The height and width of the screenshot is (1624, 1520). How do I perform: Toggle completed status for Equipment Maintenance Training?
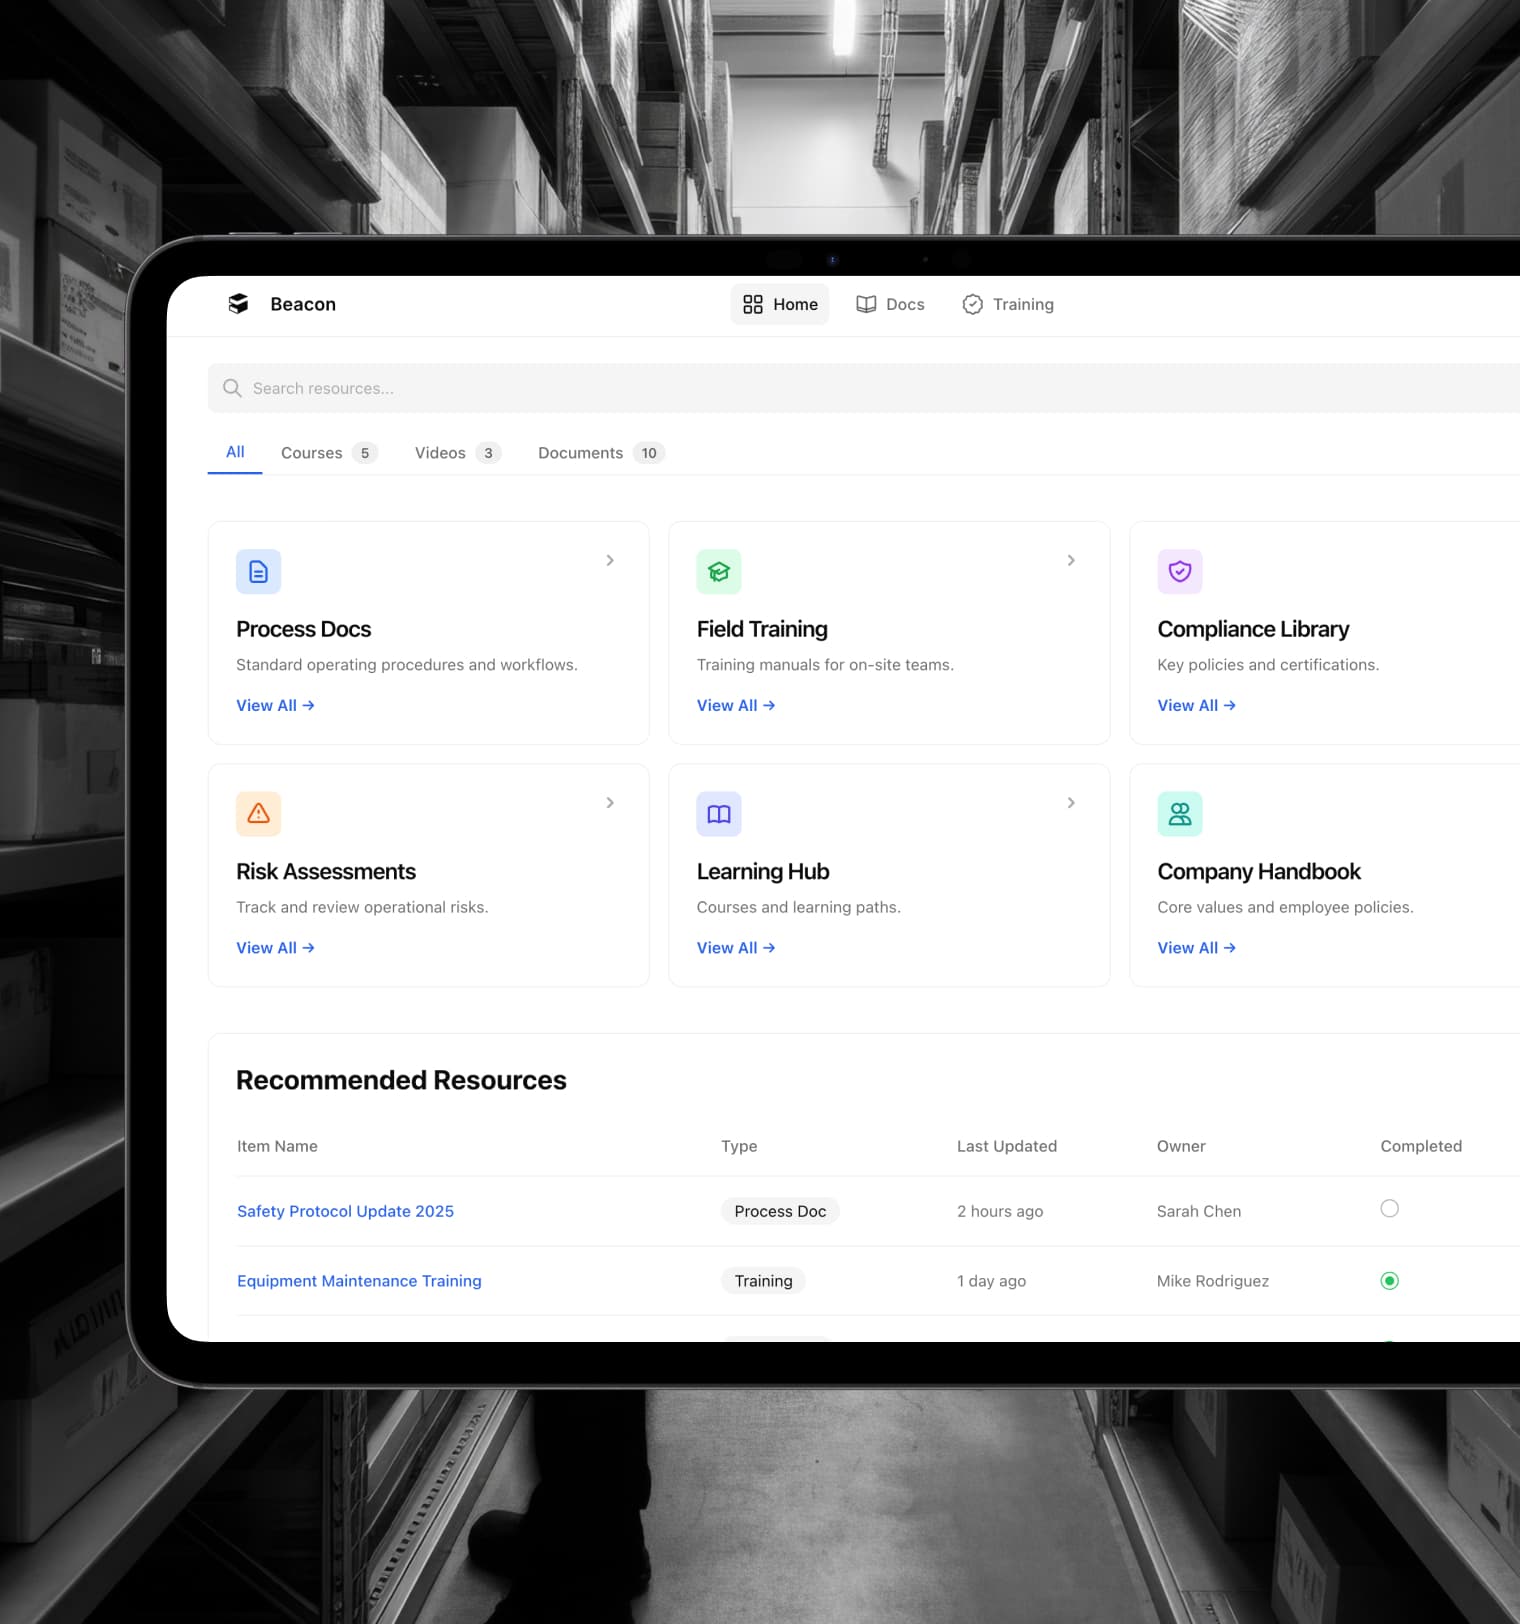pos(1389,1281)
